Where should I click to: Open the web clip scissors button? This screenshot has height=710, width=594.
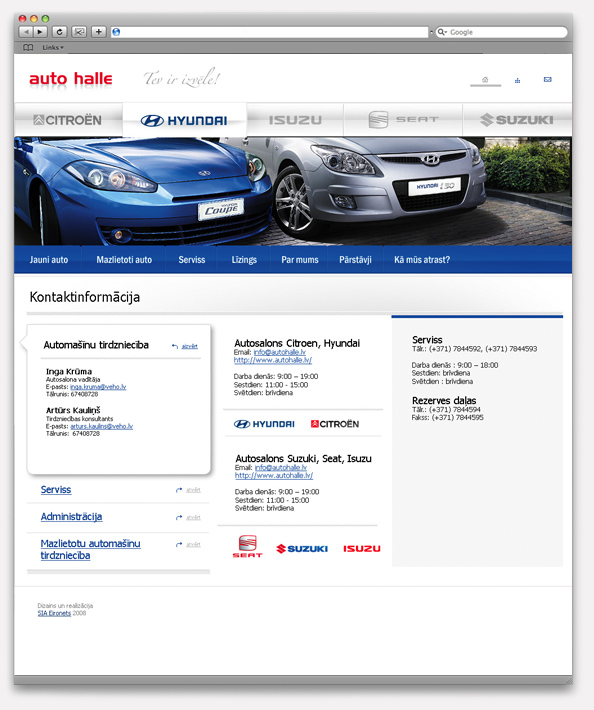79,32
